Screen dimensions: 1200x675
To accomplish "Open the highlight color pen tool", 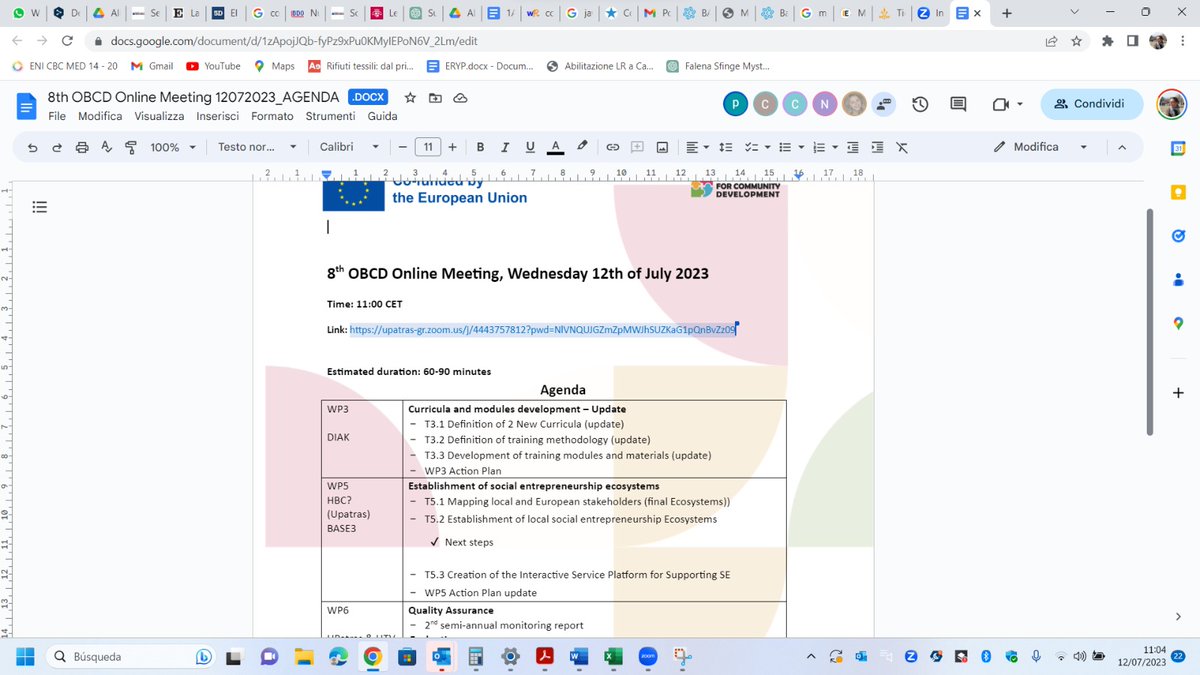I will [582, 147].
